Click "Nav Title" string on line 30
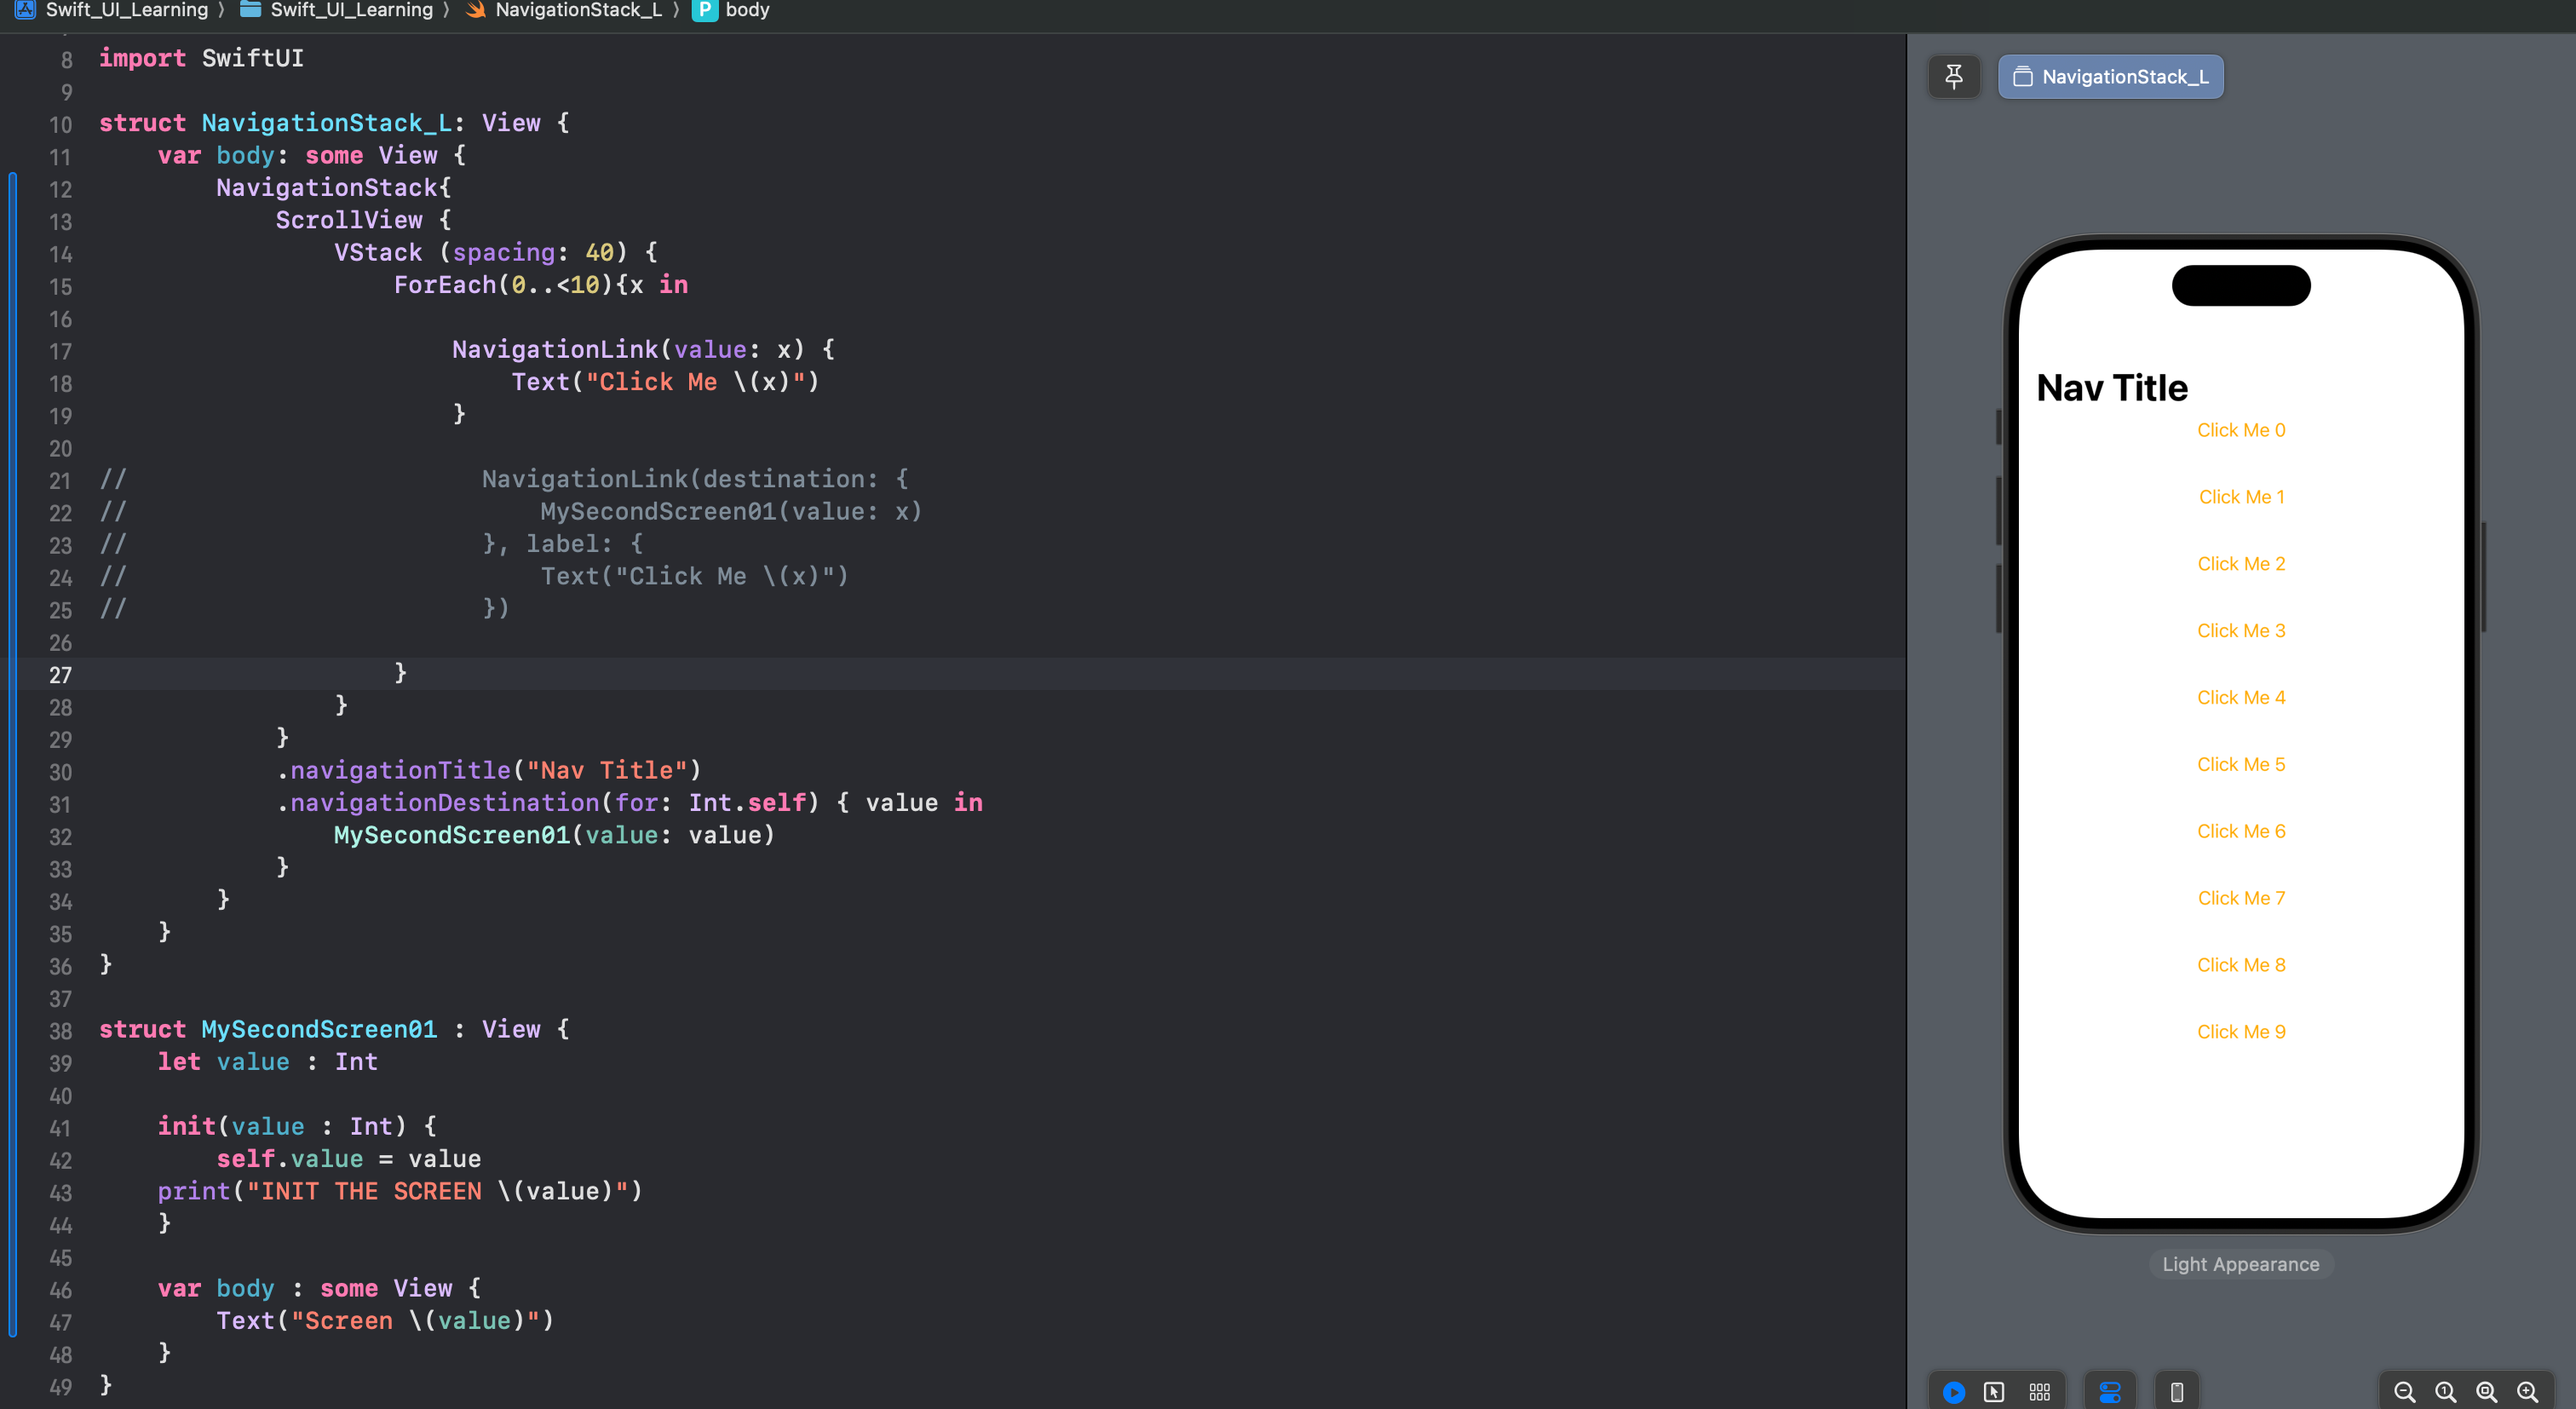2576x1409 pixels. click(607, 770)
